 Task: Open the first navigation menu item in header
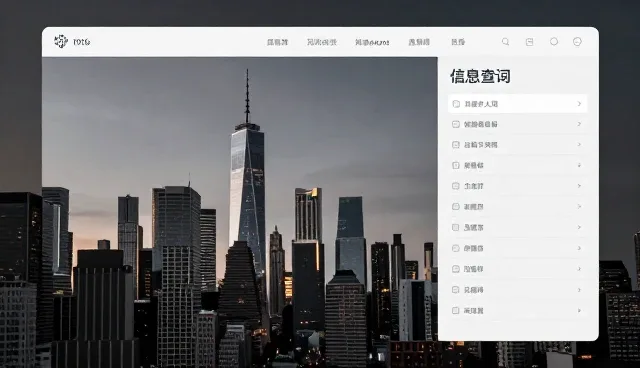click(278, 42)
